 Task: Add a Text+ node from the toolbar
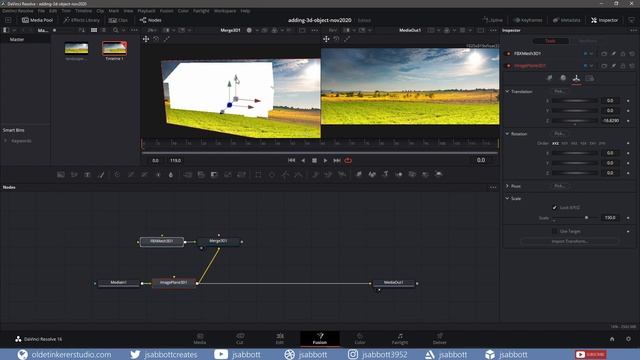pyautogui.click(x=87, y=175)
